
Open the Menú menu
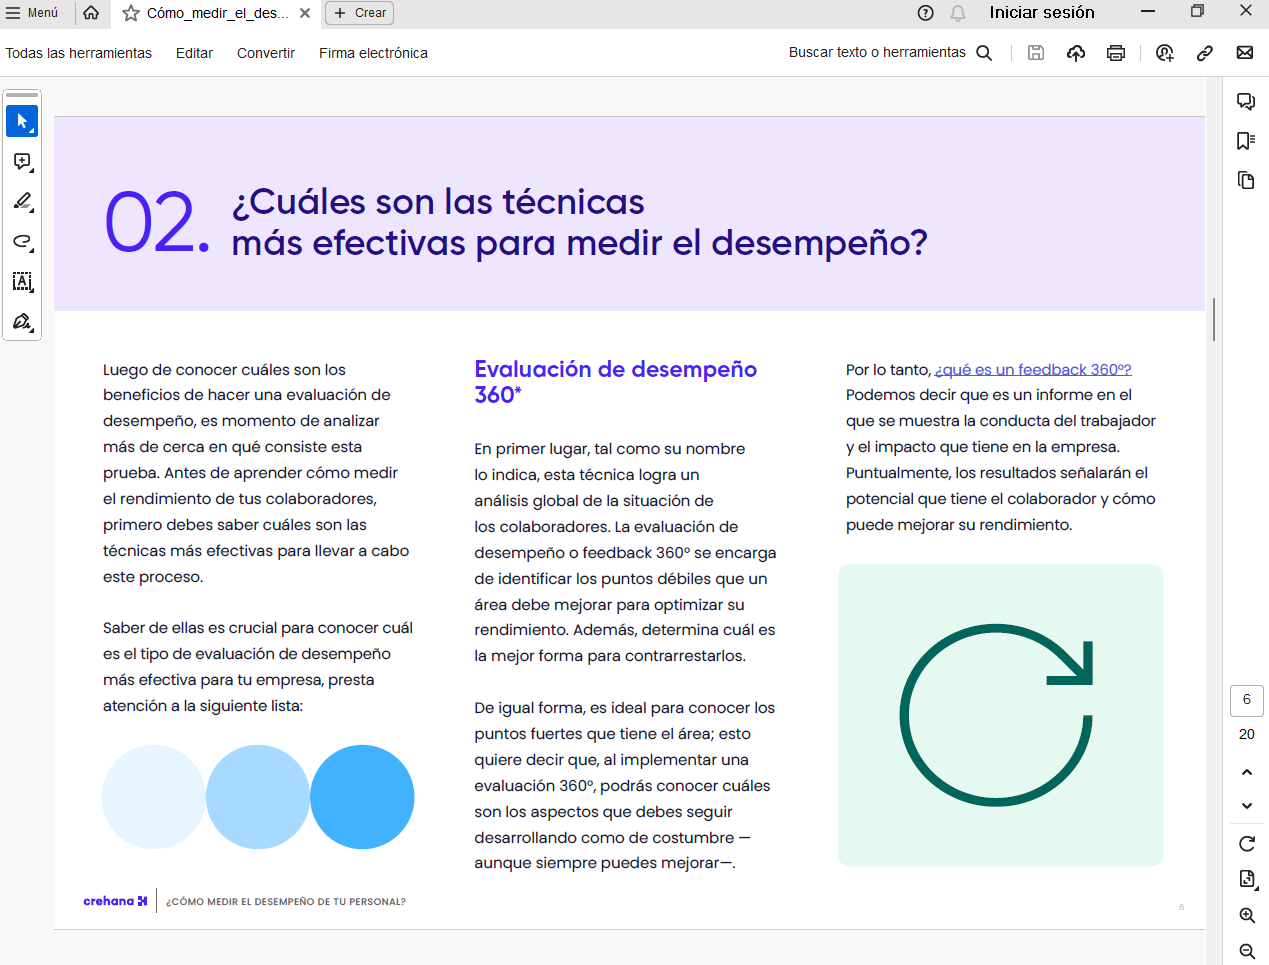tap(35, 14)
